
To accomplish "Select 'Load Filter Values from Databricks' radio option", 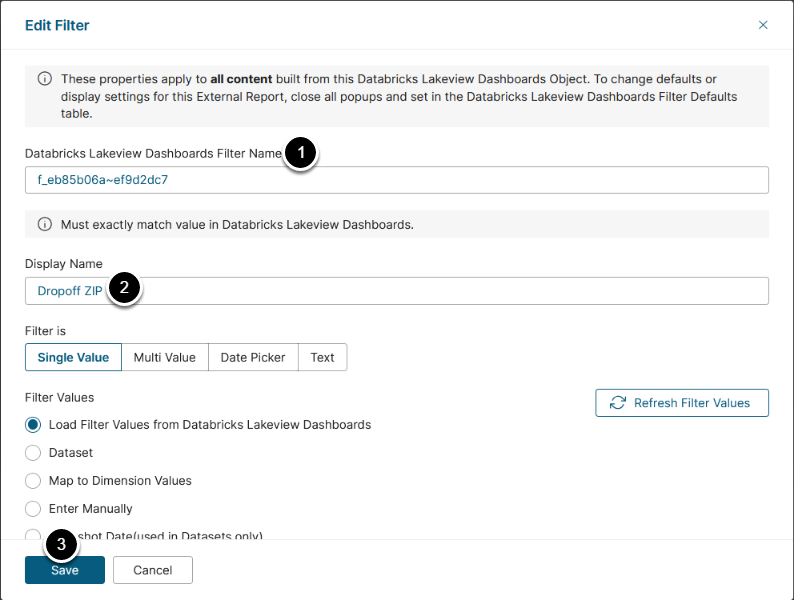I will pos(34,425).
